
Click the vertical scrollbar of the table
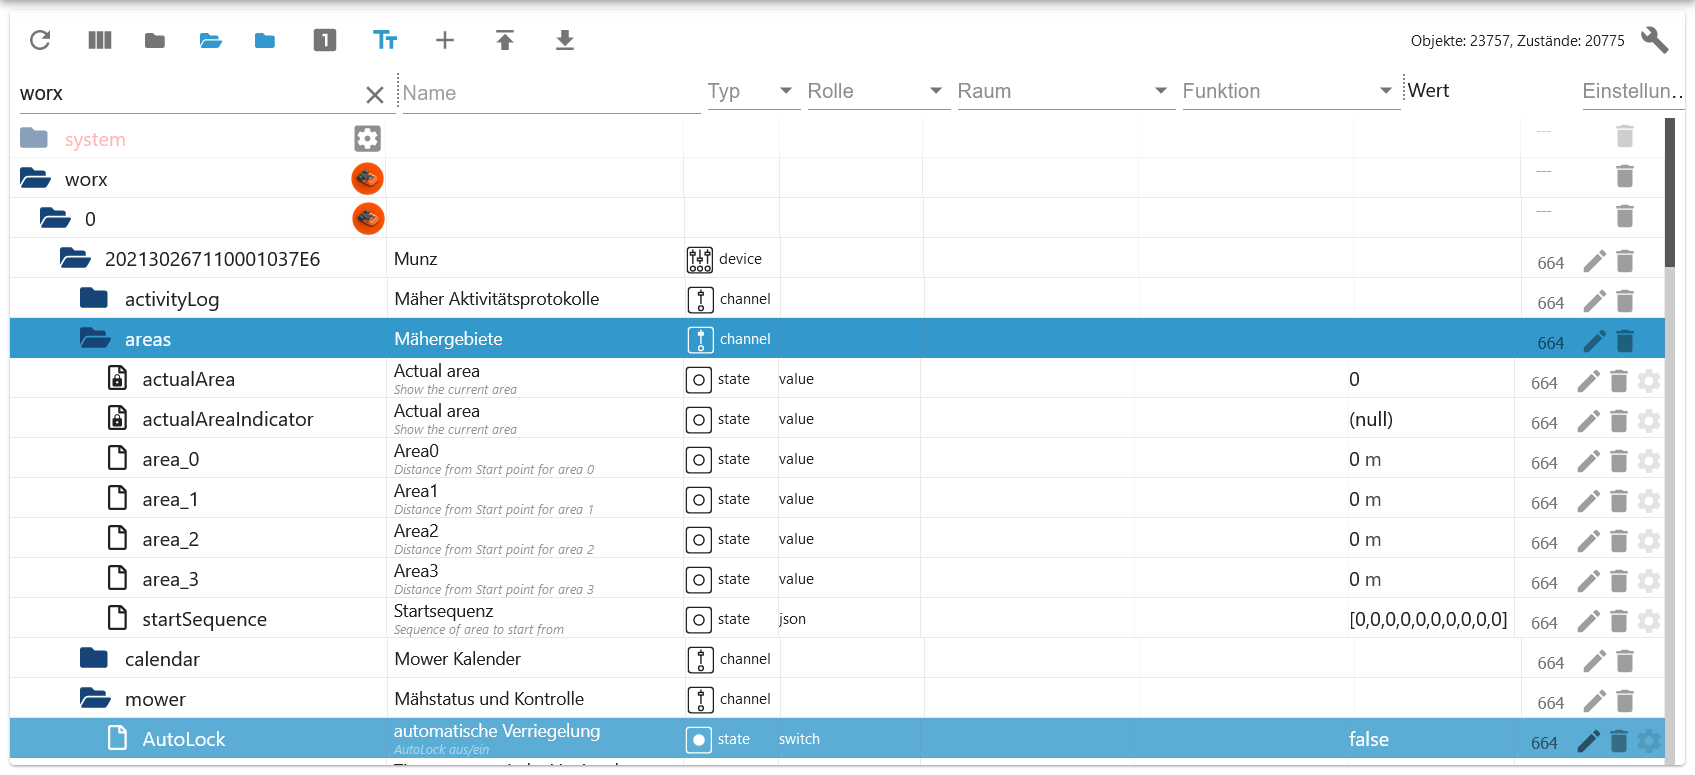(1669, 193)
